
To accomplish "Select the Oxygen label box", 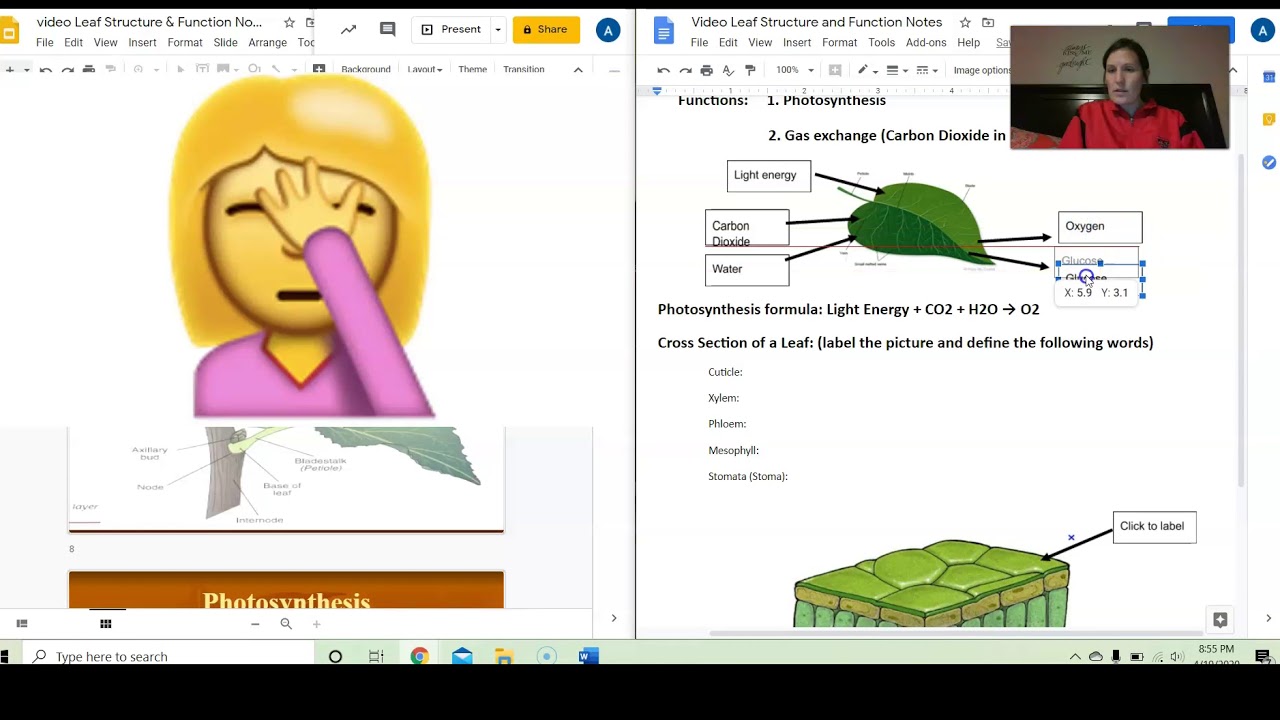I will click(1100, 227).
